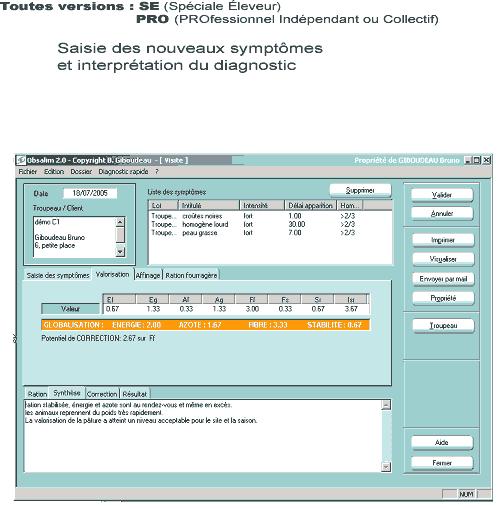This screenshot has width=500, height=510.
Task: Open the Fichier menu
Action: tap(28, 172)
